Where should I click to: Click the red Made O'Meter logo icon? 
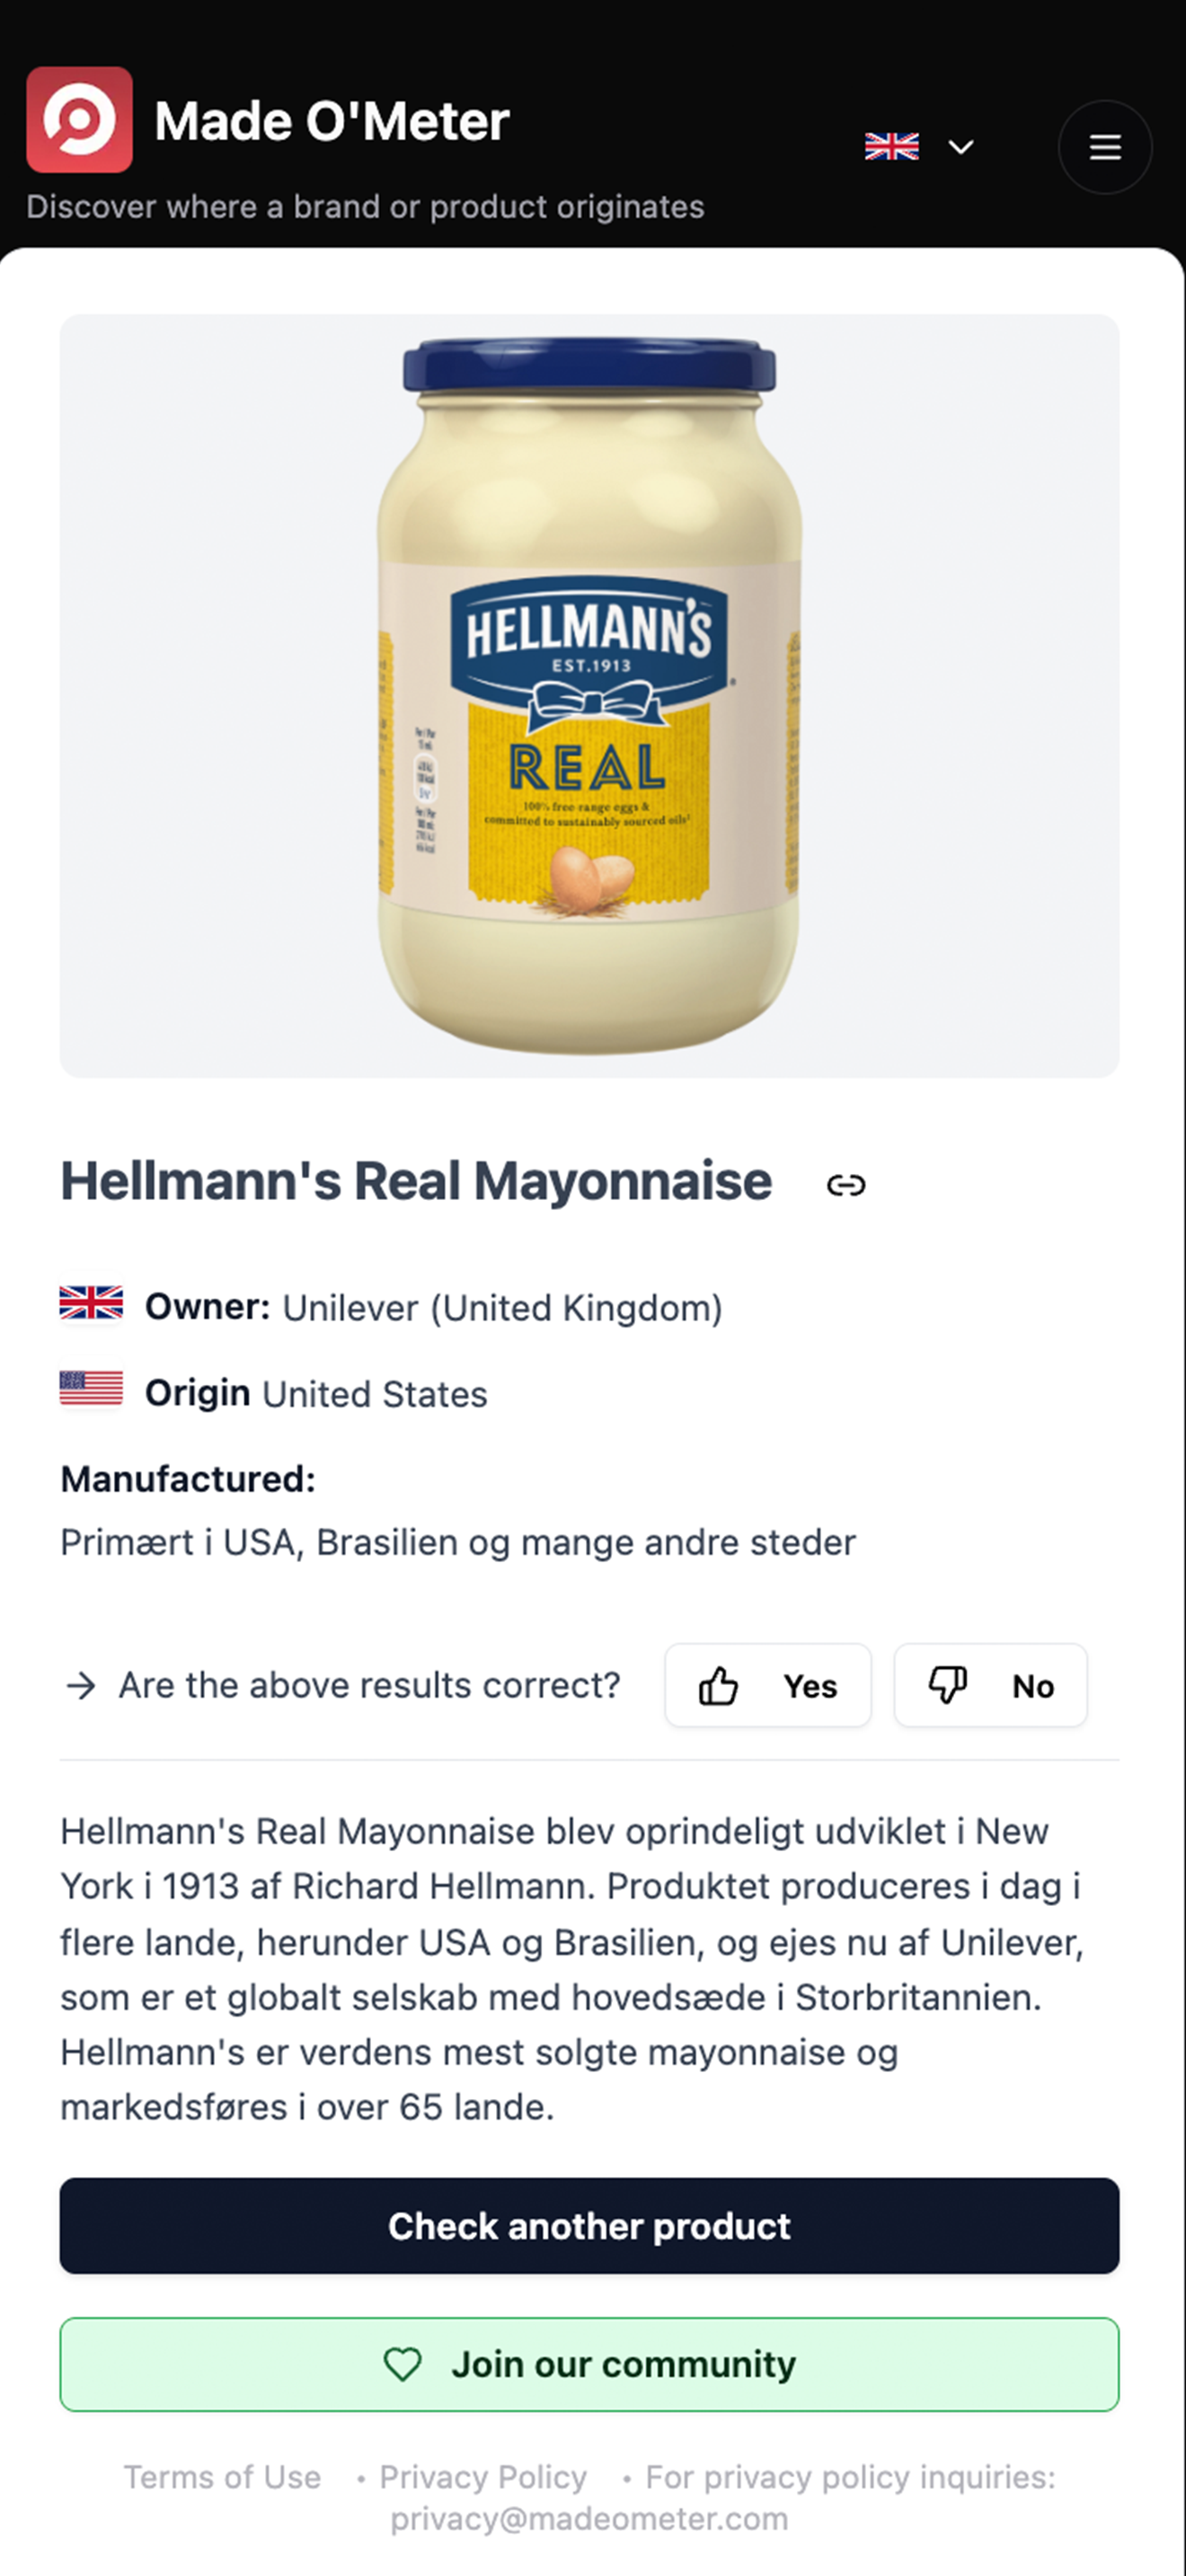click(x=79, y=120)
